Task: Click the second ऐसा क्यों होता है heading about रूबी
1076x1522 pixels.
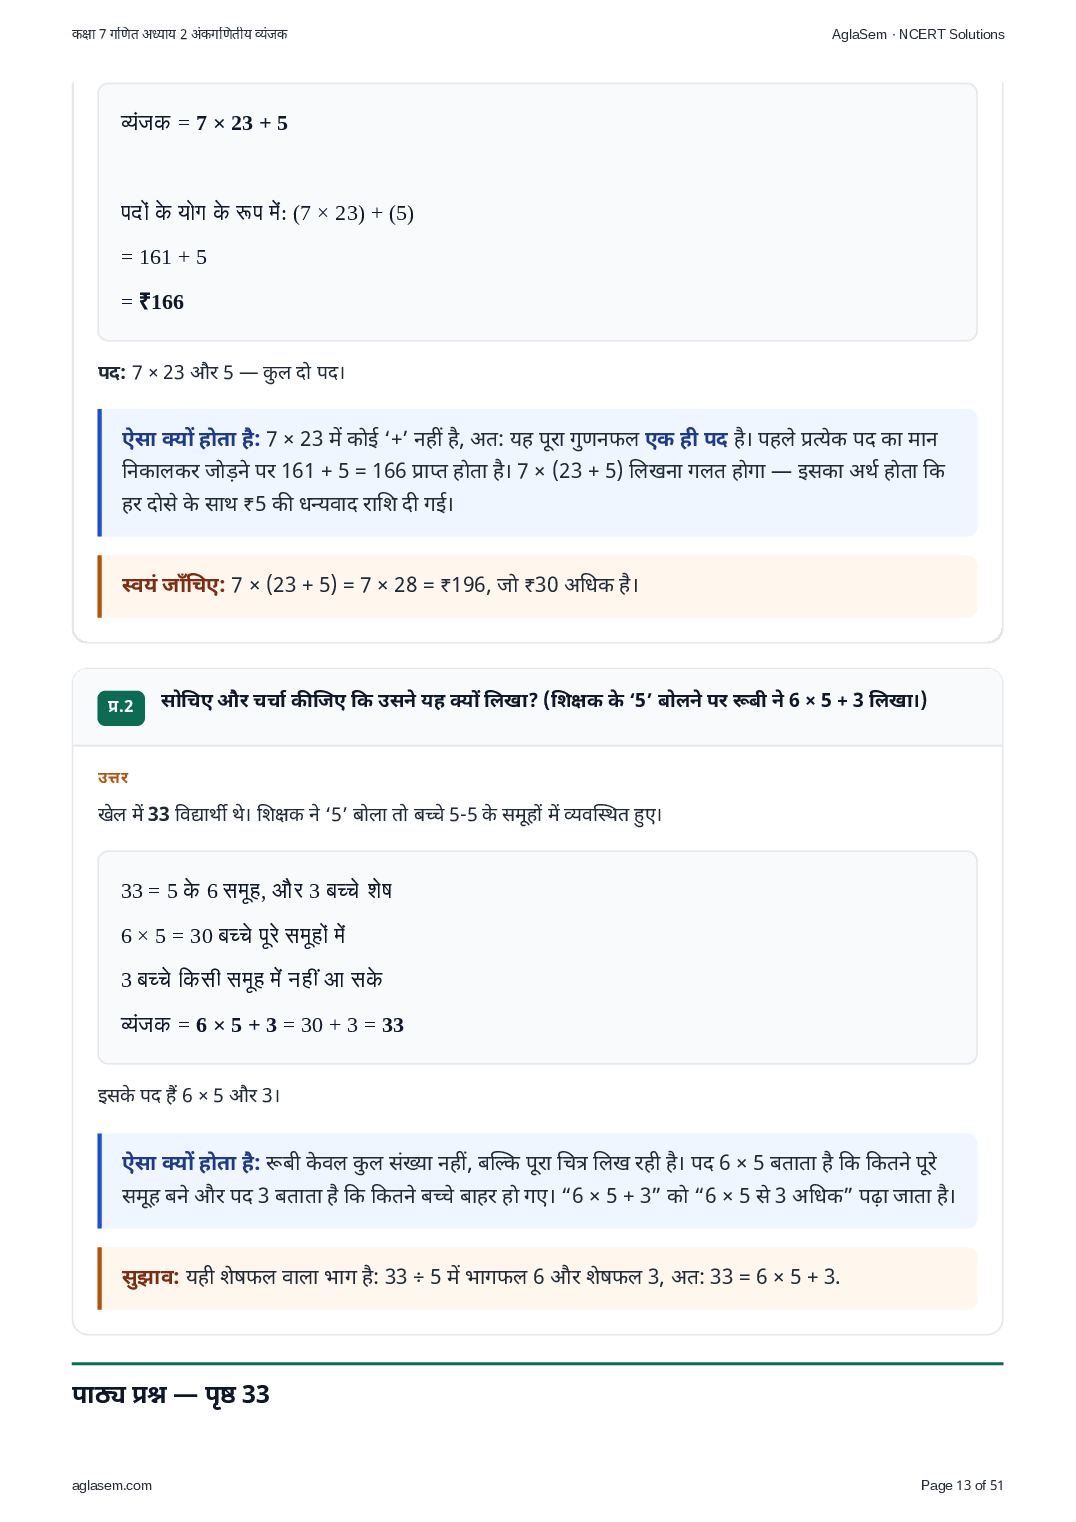Action: (191, 1163)
